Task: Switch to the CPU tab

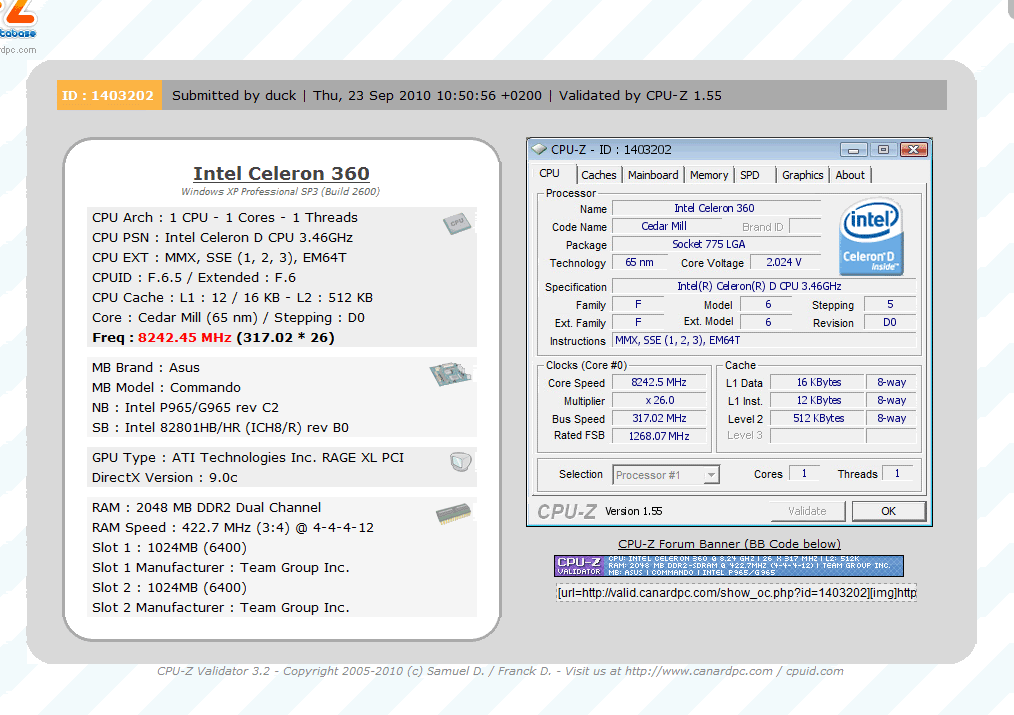Action: [x=550, y=173]
